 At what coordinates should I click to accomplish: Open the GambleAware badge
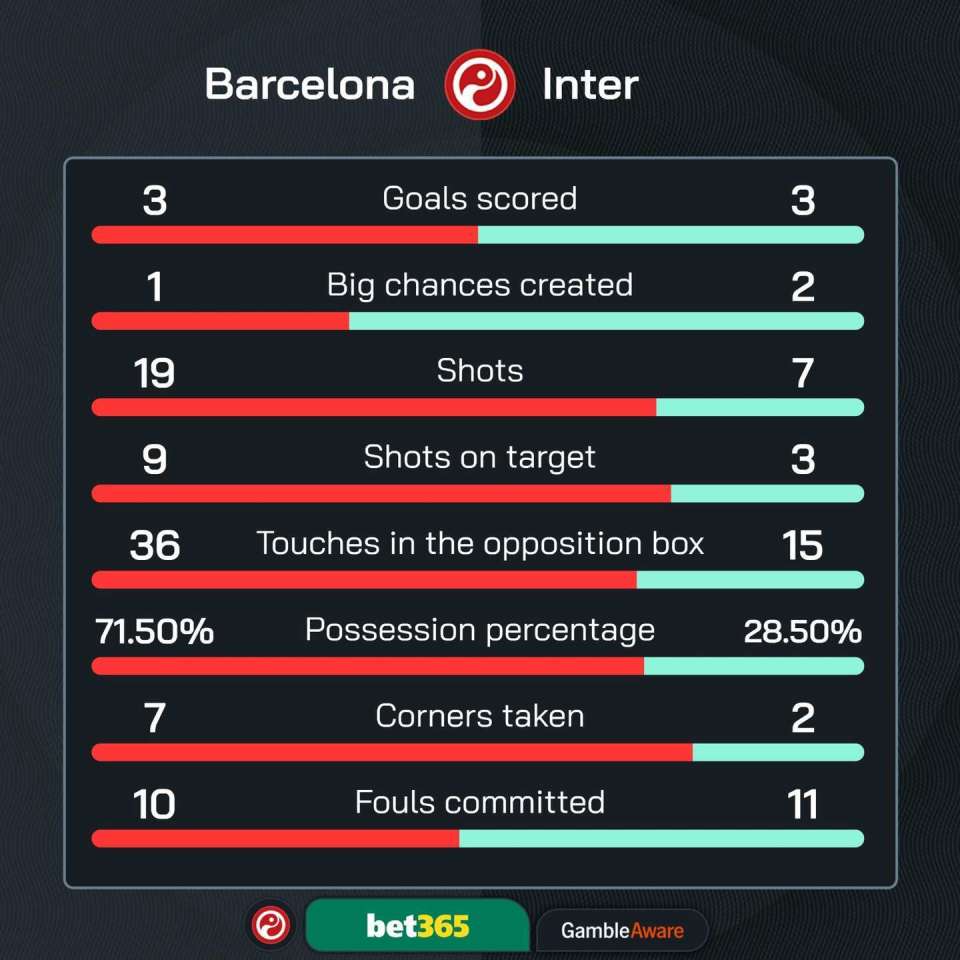622,930
